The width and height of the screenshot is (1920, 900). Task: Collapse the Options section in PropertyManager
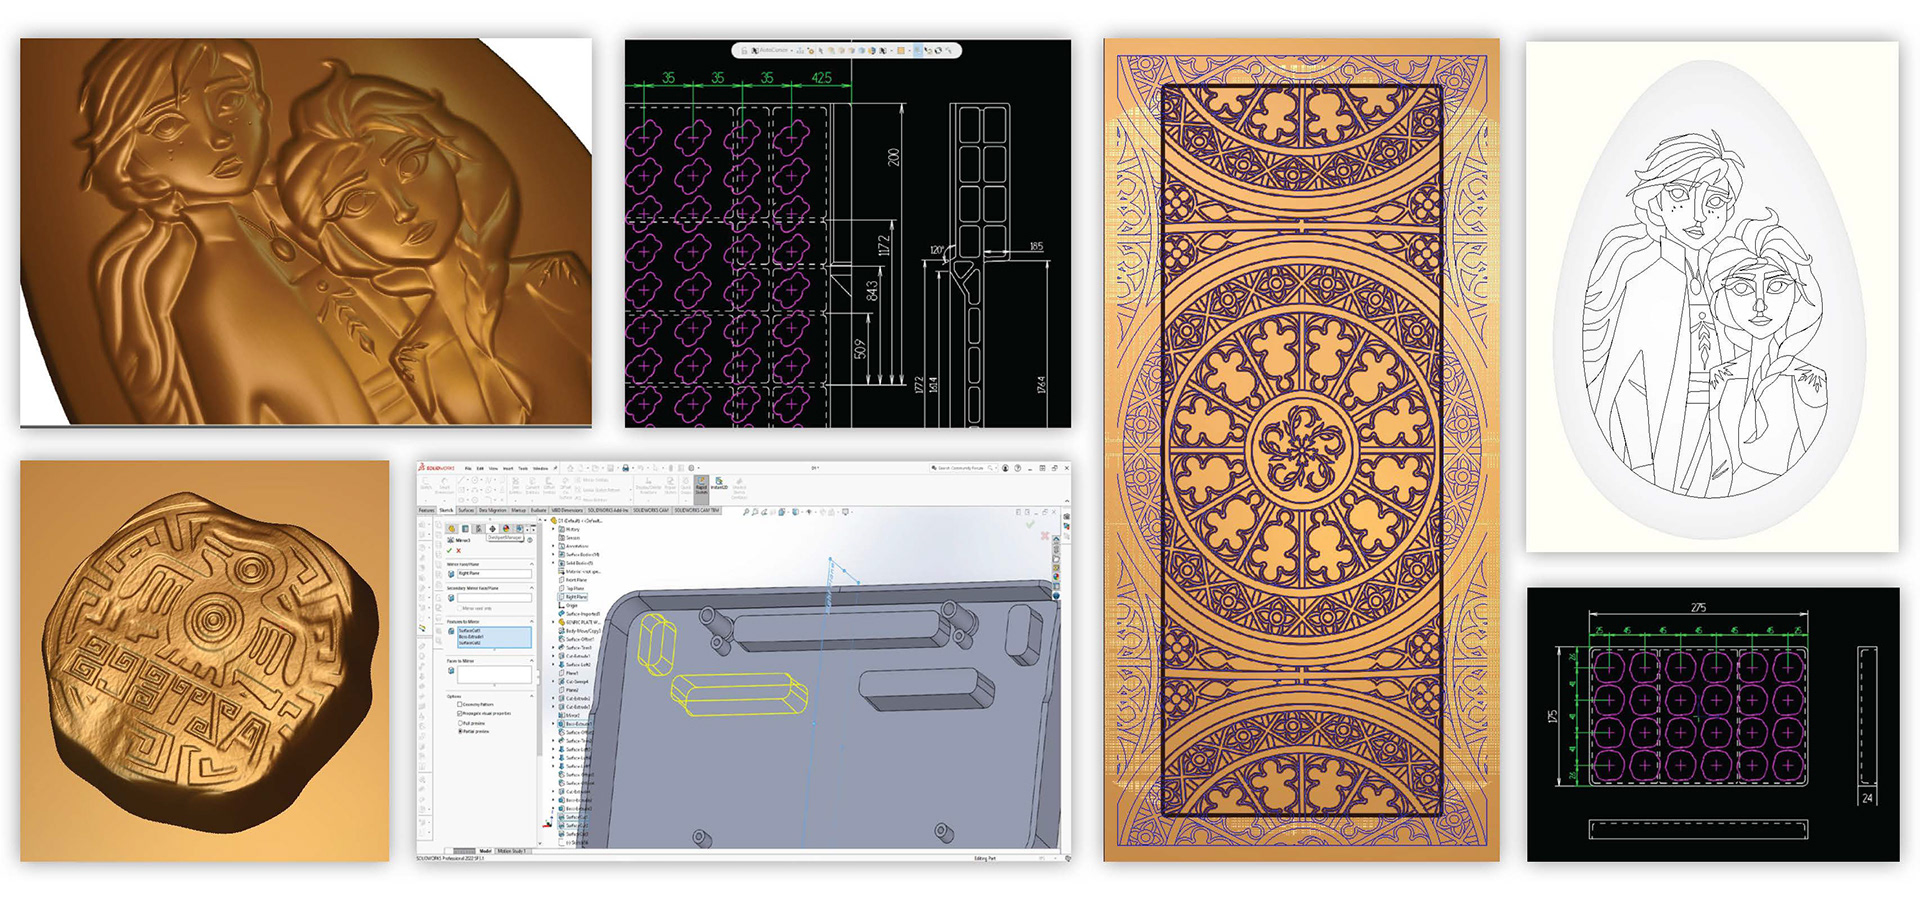click(532, 696)
